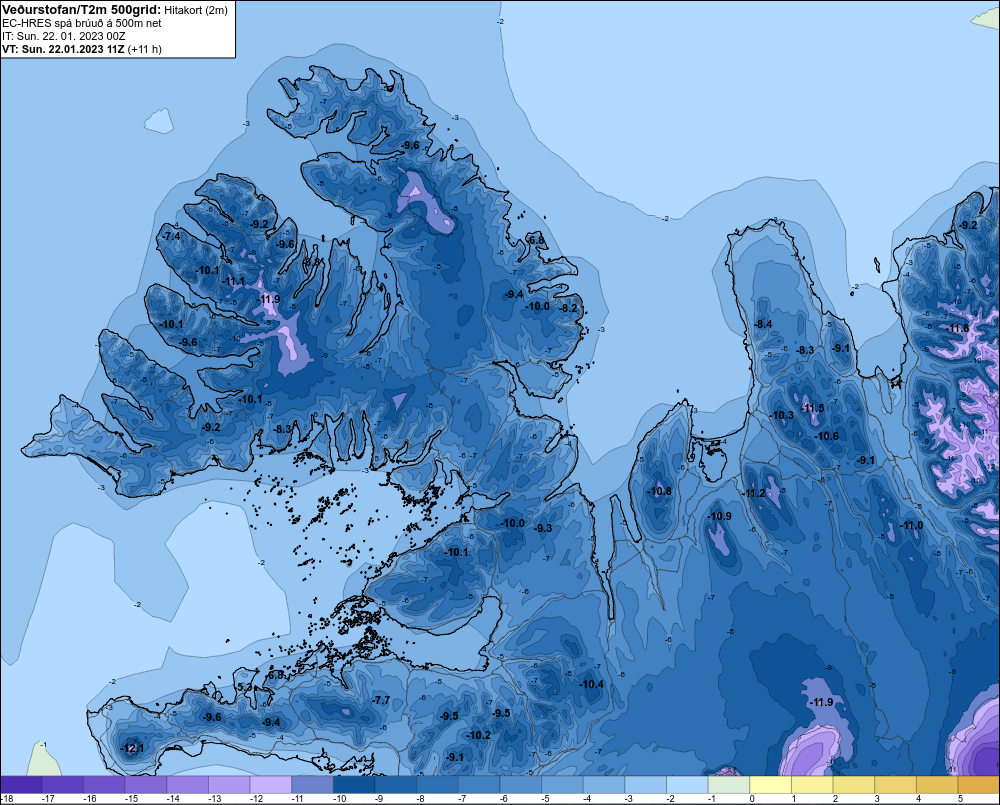1000x805 pixels.
Task: Select the legend swatch between -15 and -14
Action: 146,785
